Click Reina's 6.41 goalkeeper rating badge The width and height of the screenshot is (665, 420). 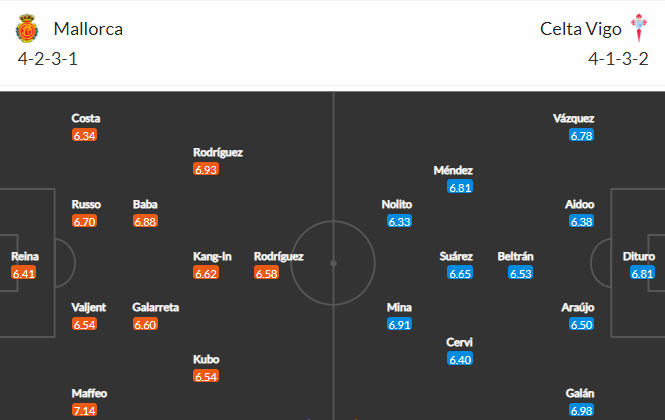click(24, 273)
